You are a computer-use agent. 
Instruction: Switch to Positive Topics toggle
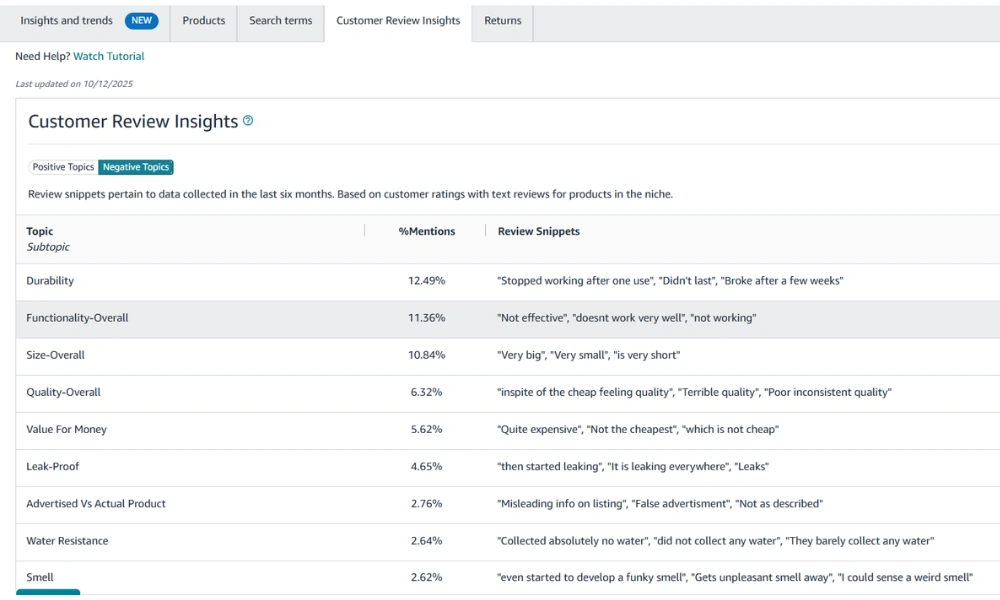click(x=63, y=167)
